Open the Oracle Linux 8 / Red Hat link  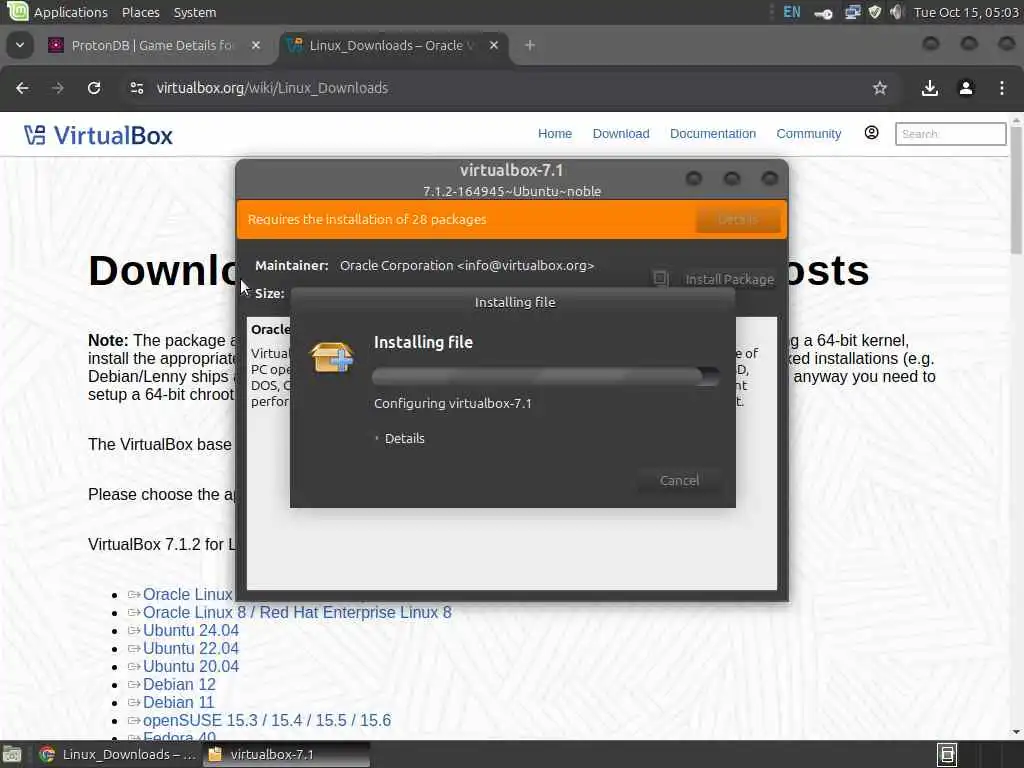[296, 613]
